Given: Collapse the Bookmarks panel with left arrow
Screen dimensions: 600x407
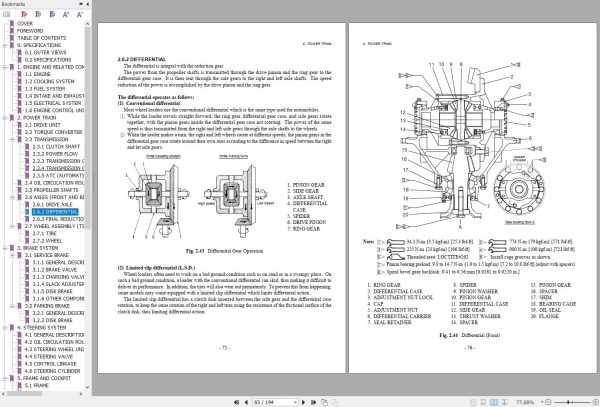Looking at the screenshot, I should click(x=88, y=4).
